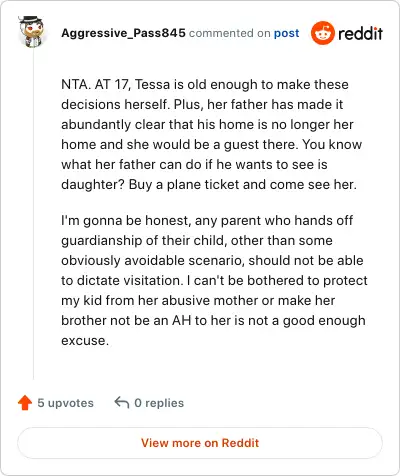Click the "abundantly clear" text line
This screenshot has height=476, width=400.
(x=207, y=124)
